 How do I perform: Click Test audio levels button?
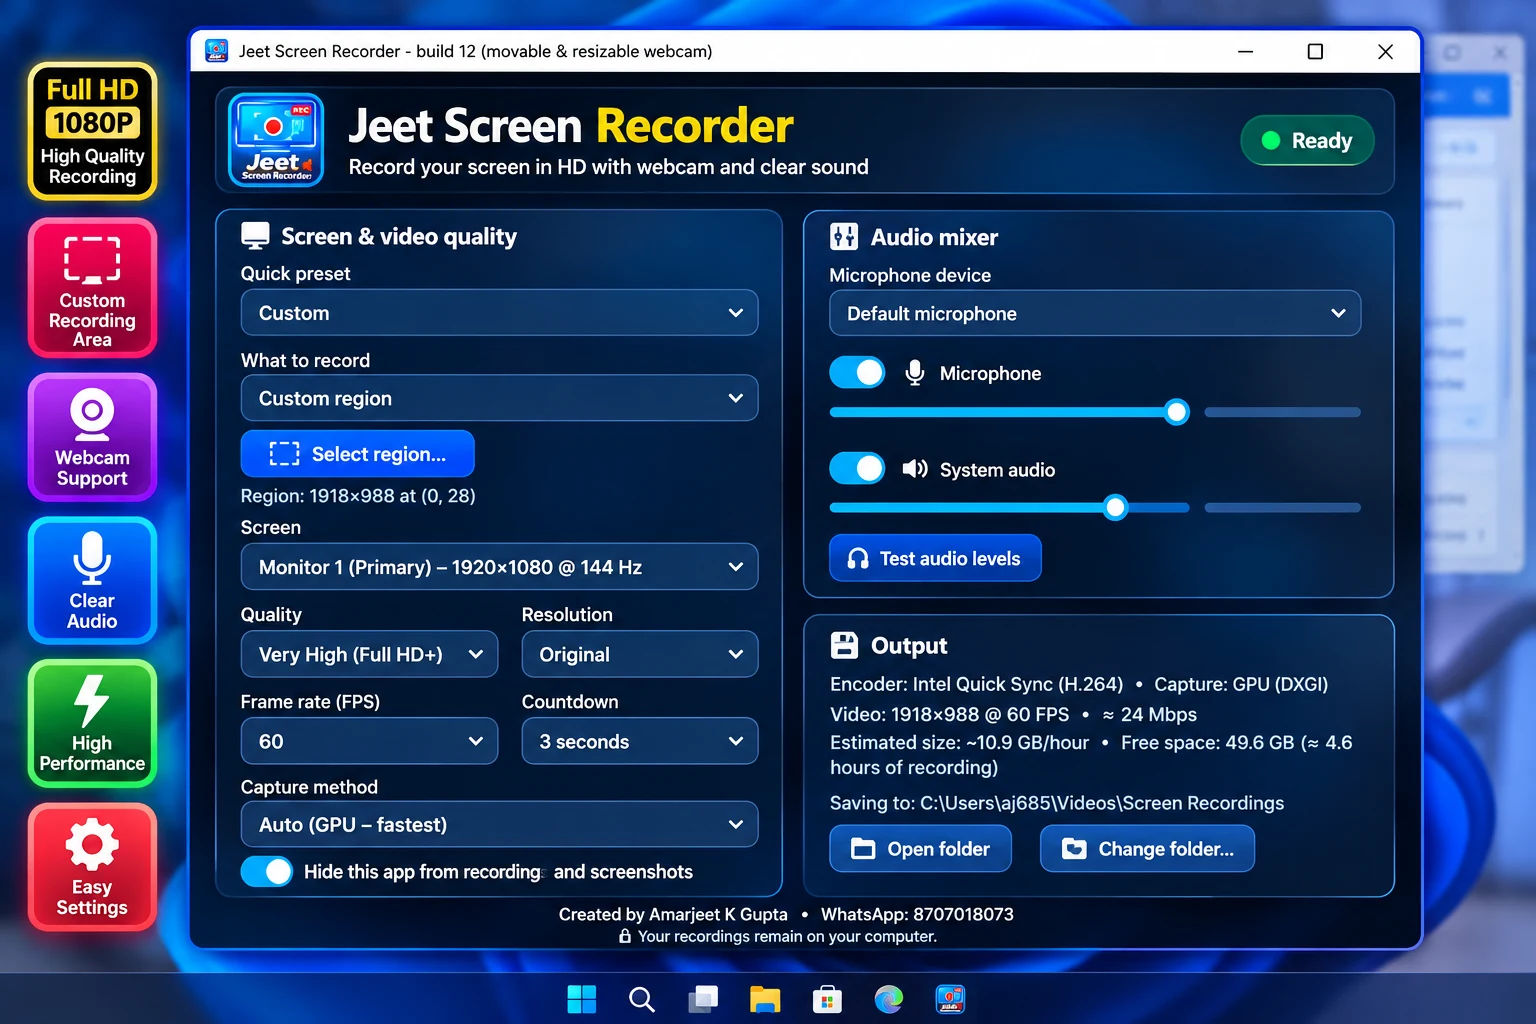[x=935, y=558]
